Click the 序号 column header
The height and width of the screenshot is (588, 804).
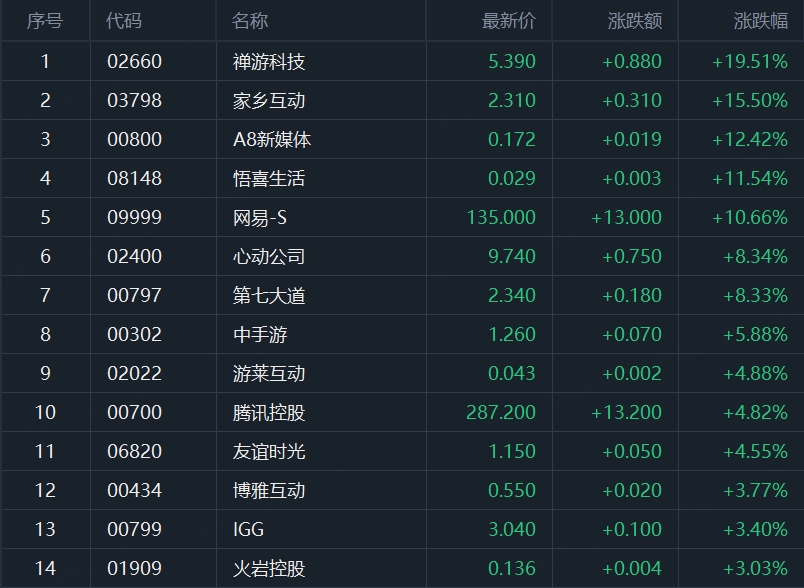click(x=45, y=21)
